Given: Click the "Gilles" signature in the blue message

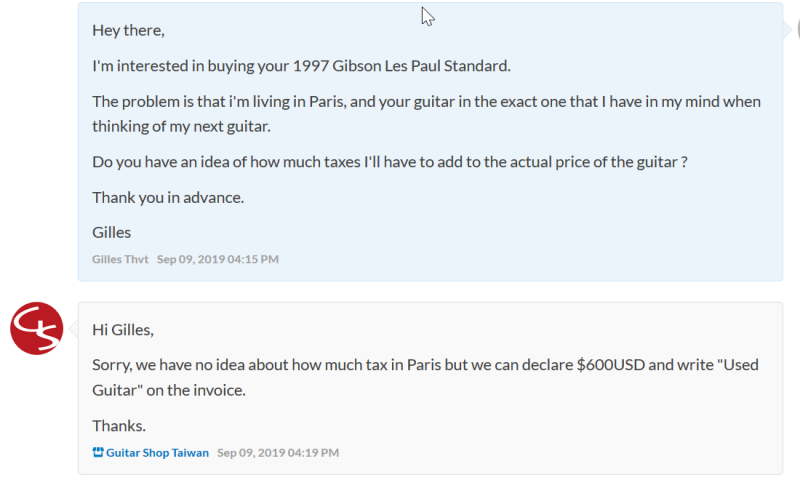Looking at the screenshot, I should click(x=112, y=232).
